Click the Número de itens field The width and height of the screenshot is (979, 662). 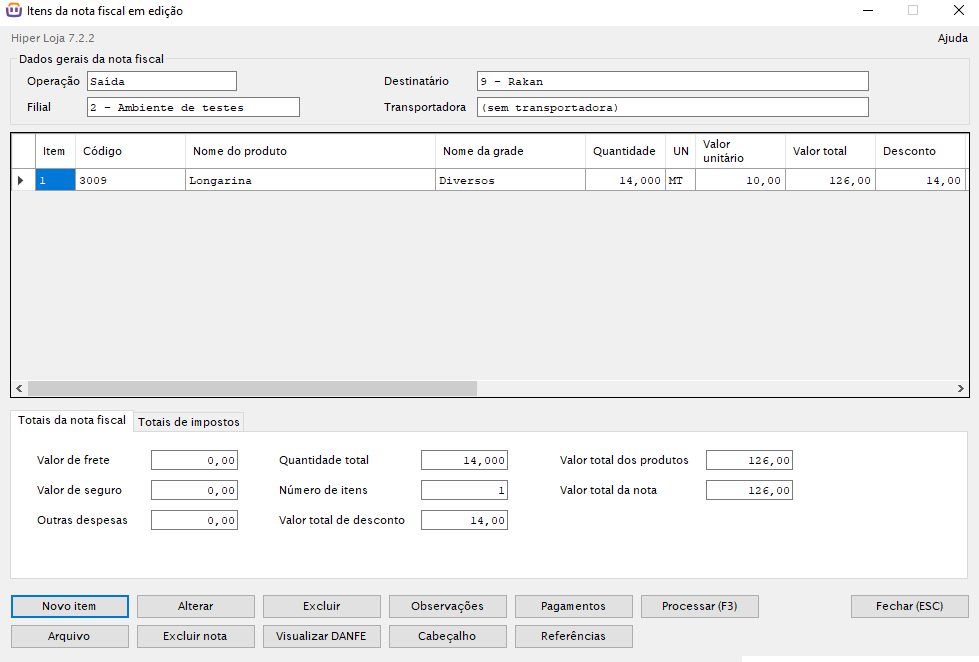(465, 490)
